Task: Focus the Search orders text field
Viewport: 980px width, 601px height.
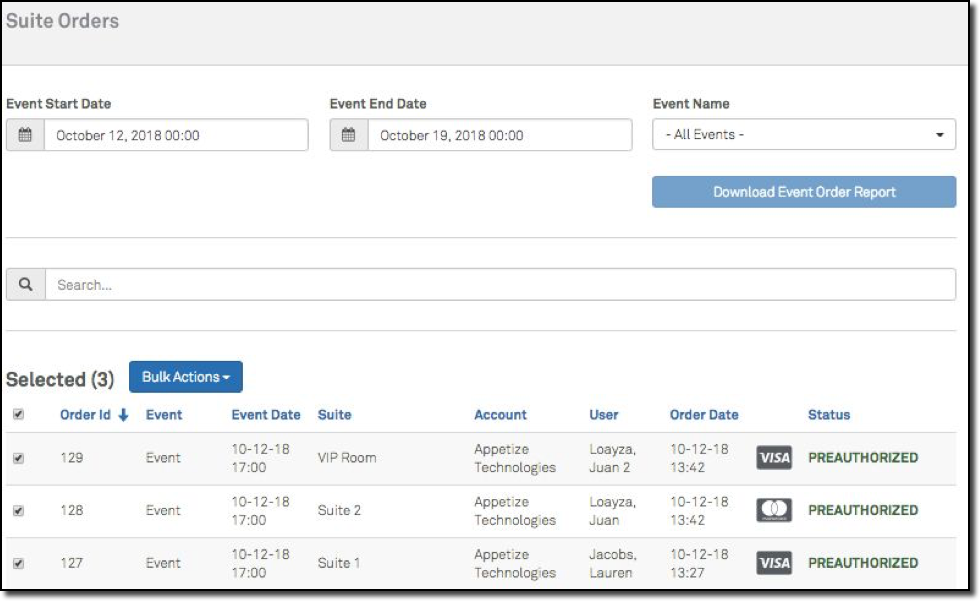Action: [500, 285]
